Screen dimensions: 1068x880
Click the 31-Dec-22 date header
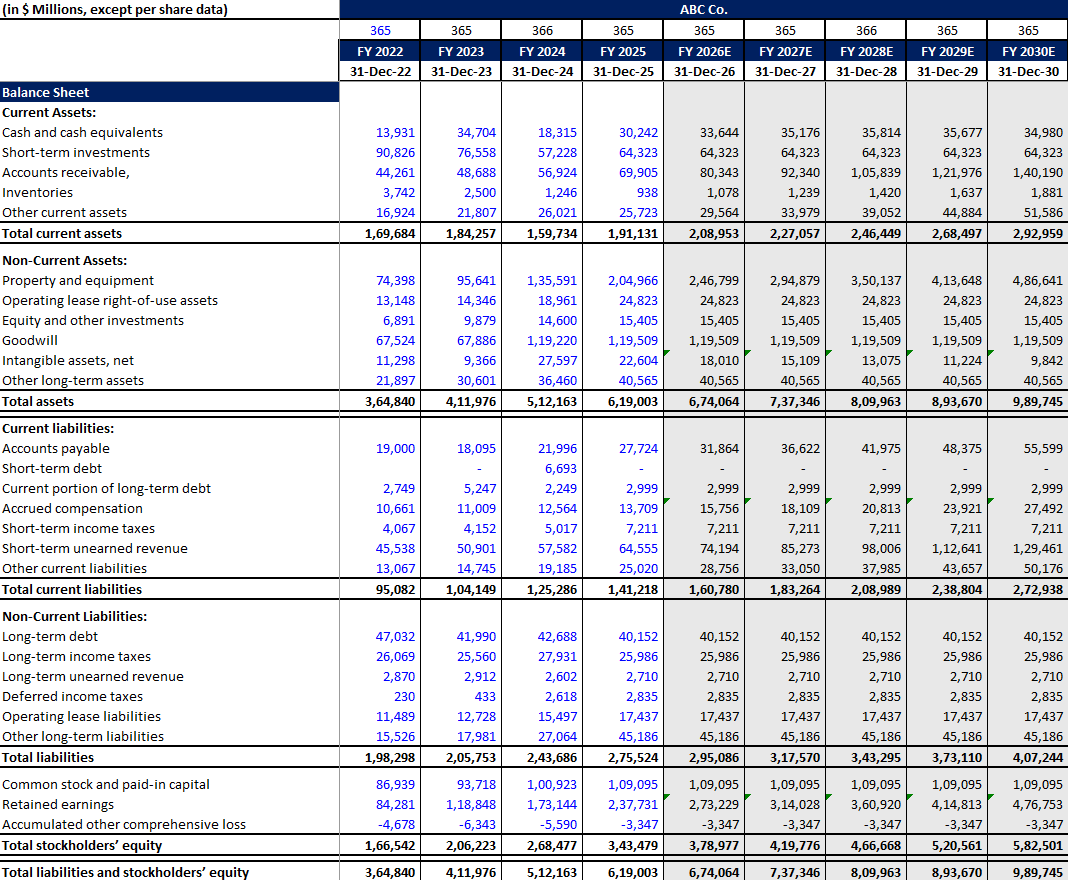[x=380, y=71]
